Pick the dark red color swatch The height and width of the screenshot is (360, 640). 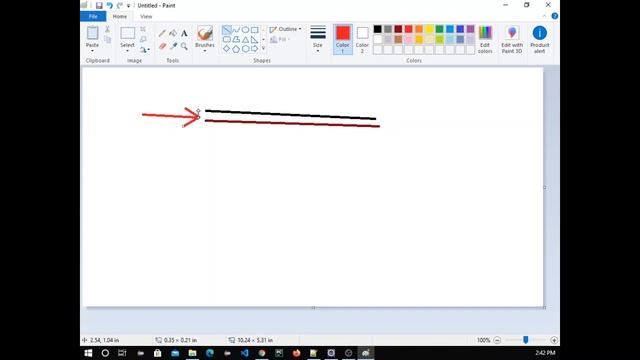coord(398,29)
